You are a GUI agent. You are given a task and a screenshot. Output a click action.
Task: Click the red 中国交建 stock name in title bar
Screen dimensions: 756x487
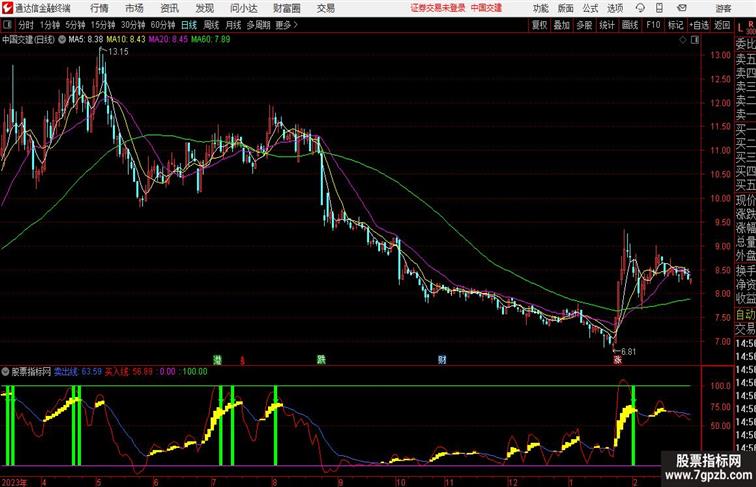486,8
